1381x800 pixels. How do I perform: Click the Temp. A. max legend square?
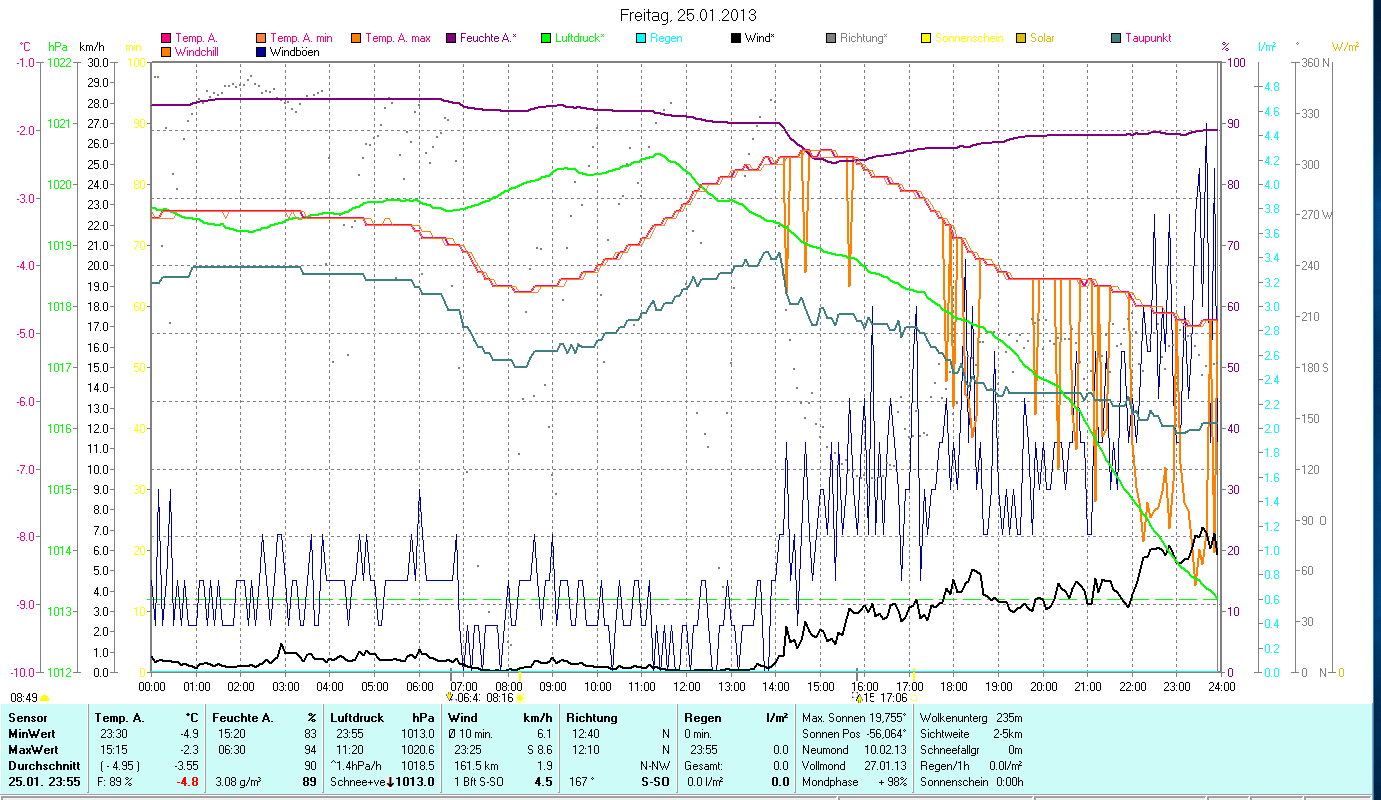[355, 38]
